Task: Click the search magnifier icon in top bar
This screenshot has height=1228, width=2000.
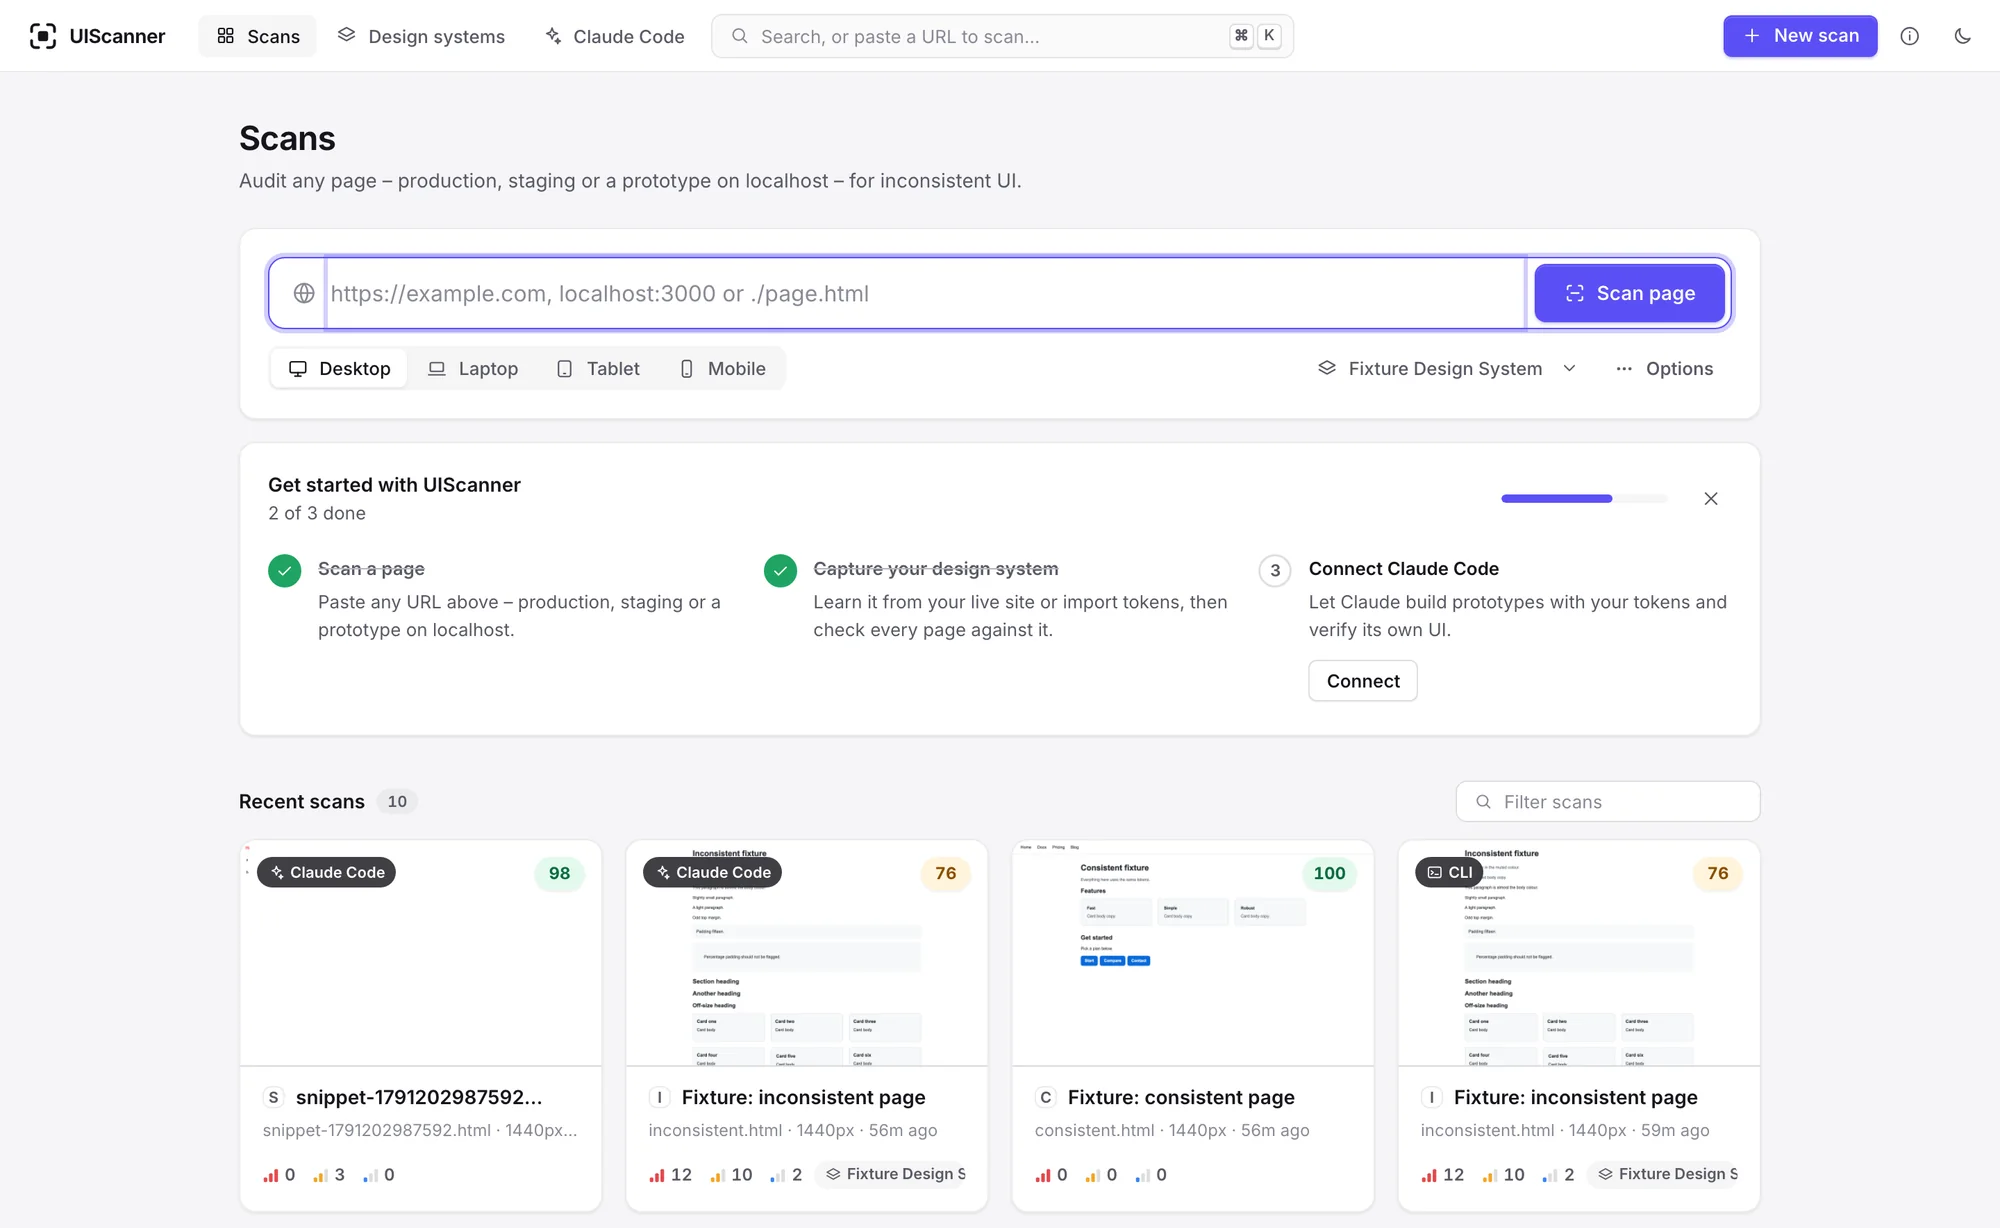Action: click(x=739, y=36)
